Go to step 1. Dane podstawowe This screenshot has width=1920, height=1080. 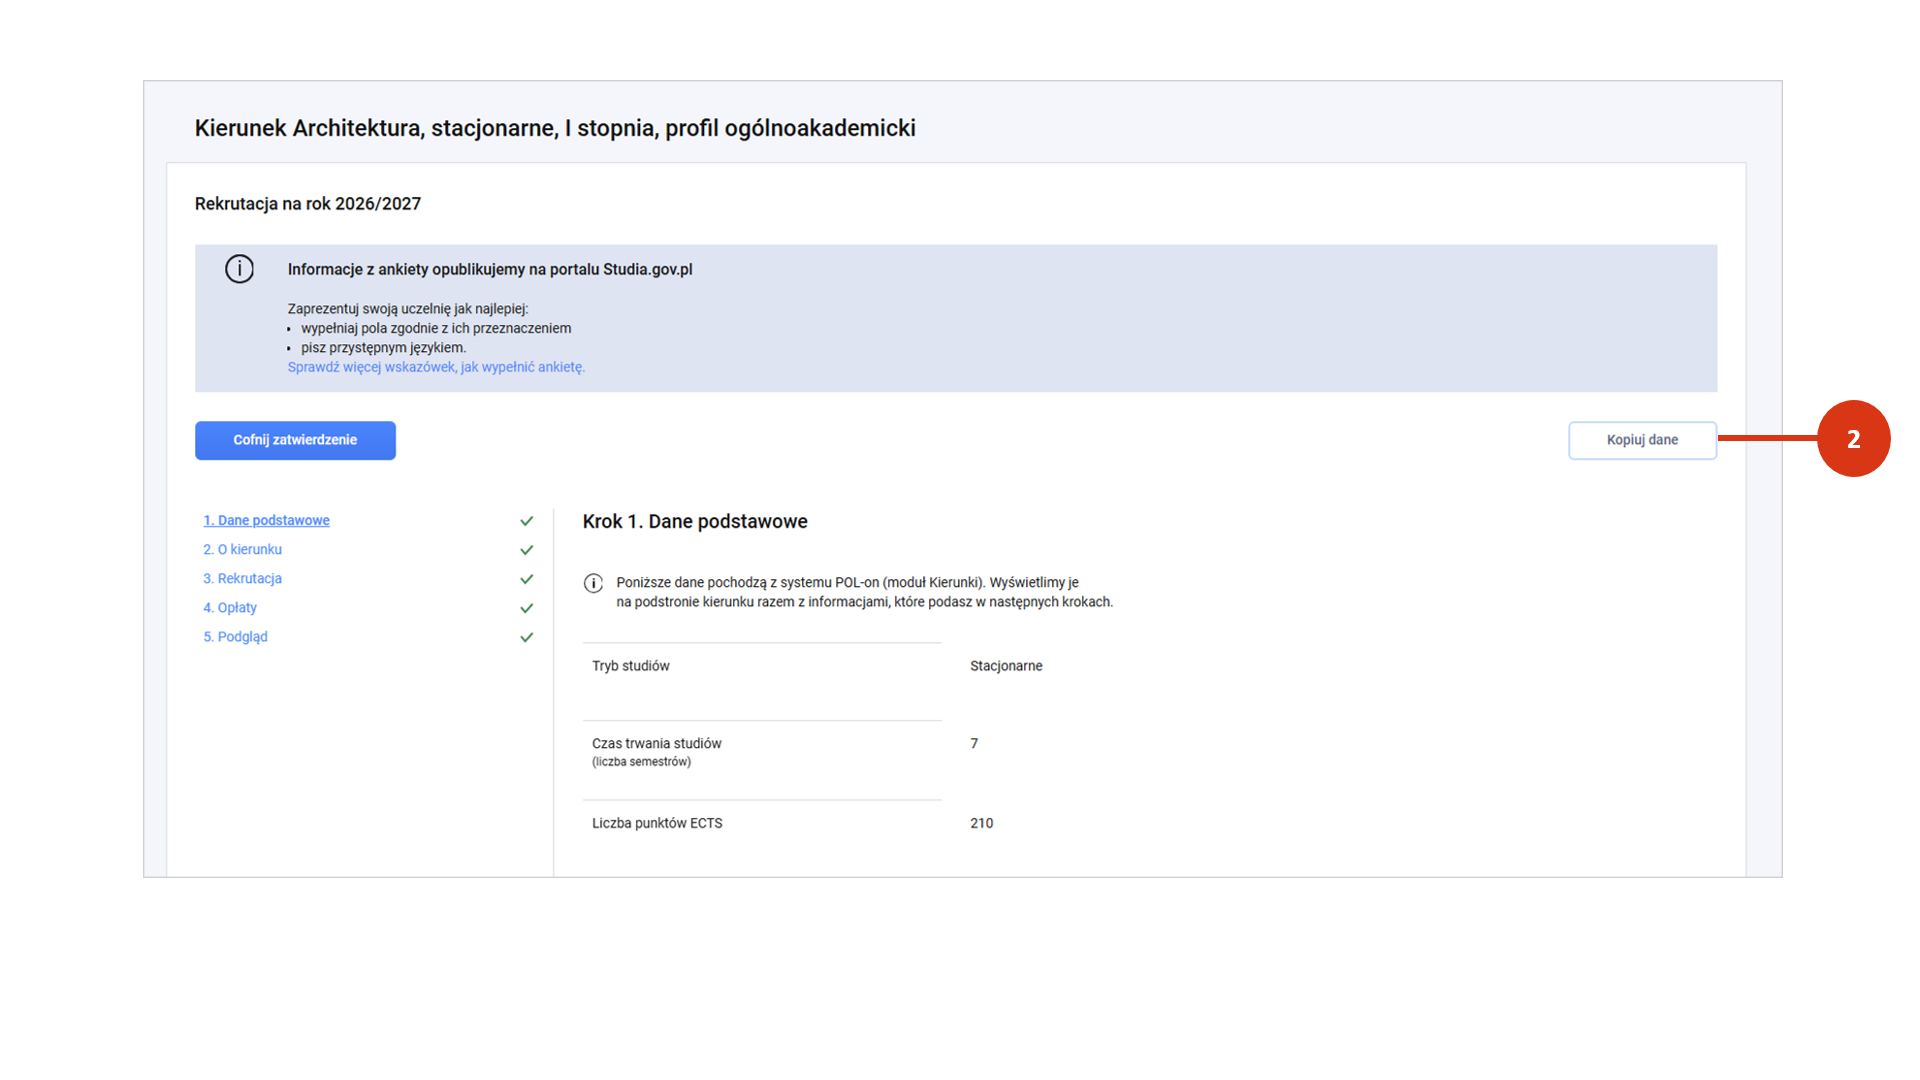click(x=266, y=521)
